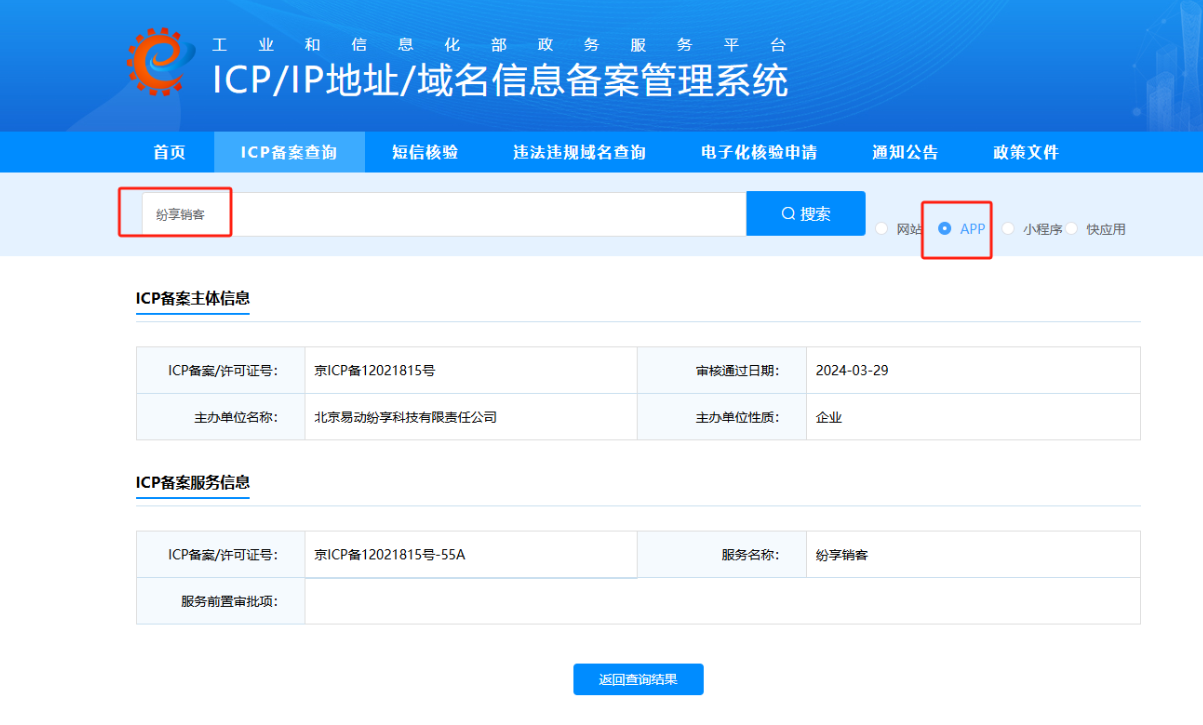Screen dimensions: 1203x725
Task: Click the gear-shaped platform logo icon
Action: coord(163,63)
